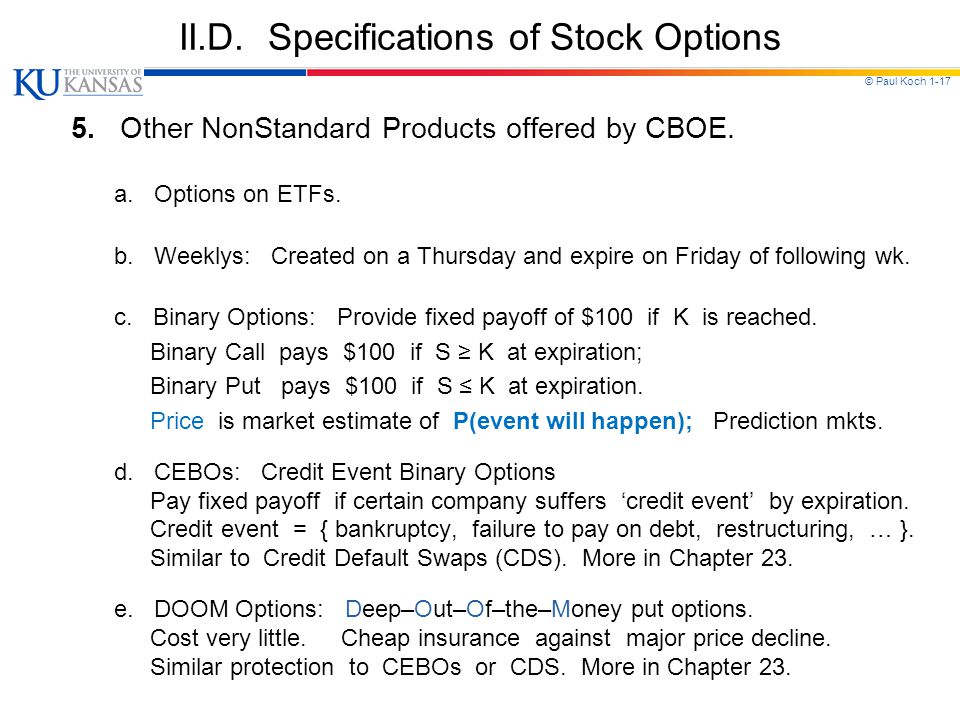Click 'Credit Default Swaps (CDS)' text
Screen dimensions: 960x720
pyautogui.click(x=413, y=558)
